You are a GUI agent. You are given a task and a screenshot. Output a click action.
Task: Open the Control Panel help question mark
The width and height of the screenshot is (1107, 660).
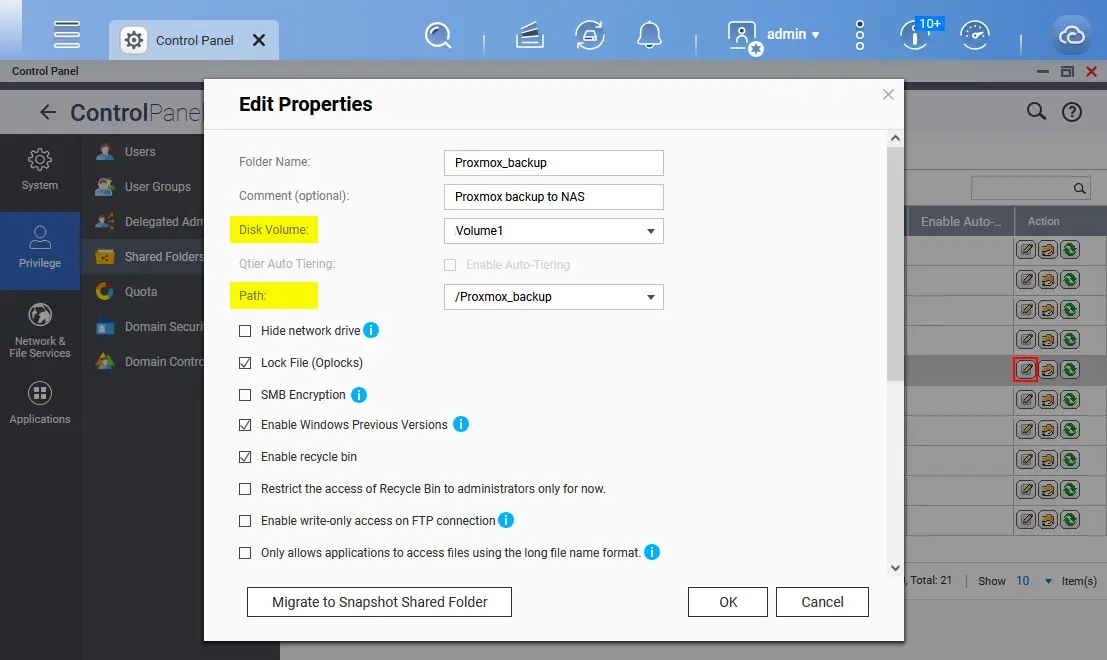tap(1072, 112)
